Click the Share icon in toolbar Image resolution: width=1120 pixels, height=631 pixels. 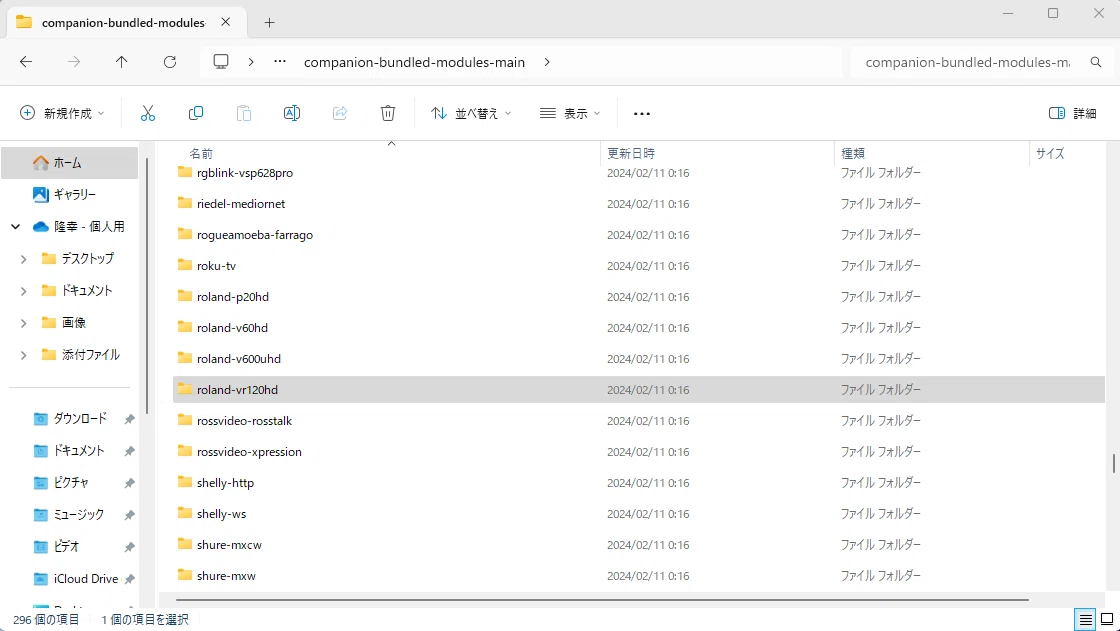pos(340,113)
